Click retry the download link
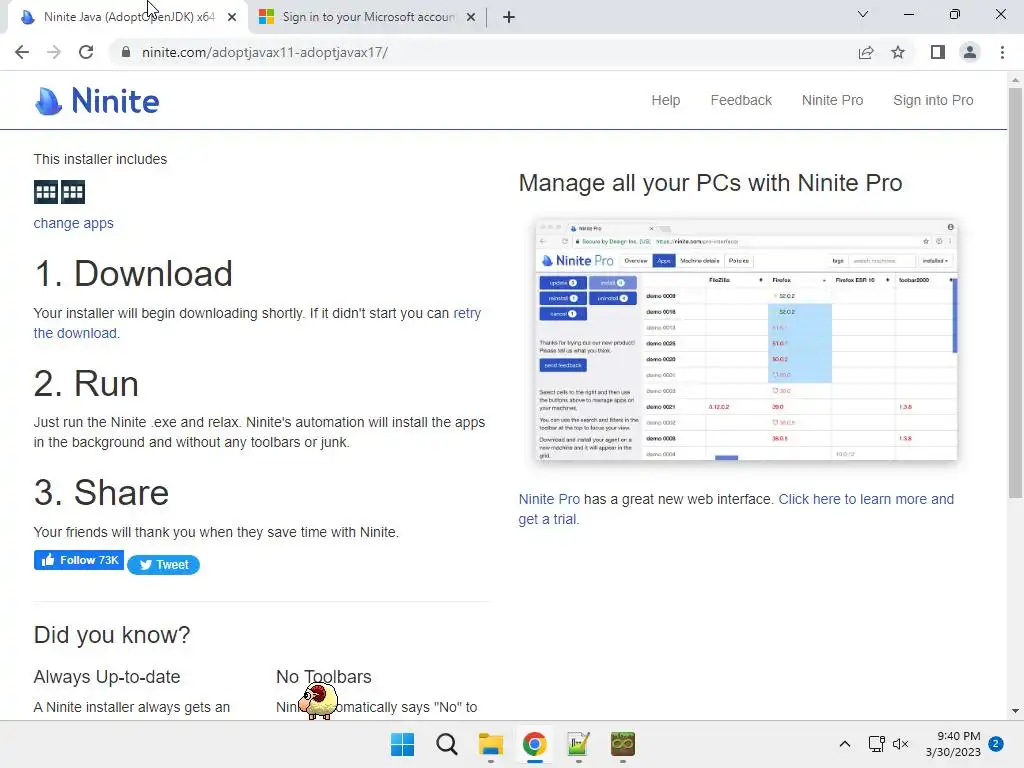The height and width of the screenshot is (768, 1024). click(467, 313)
